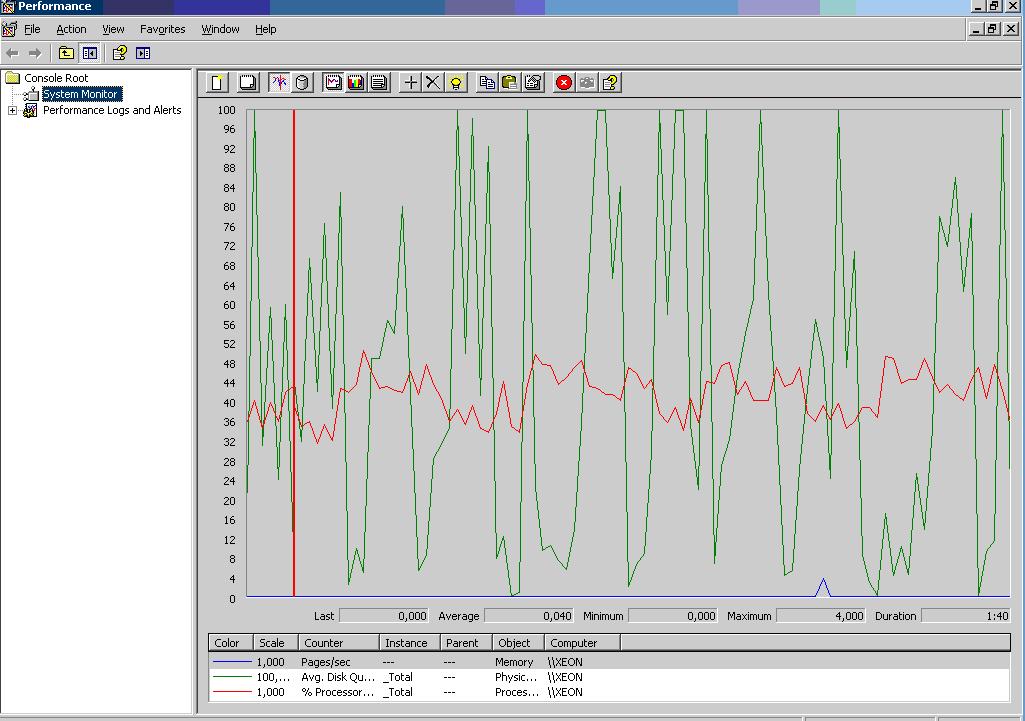Click the Highlight lightbulb icon
1025x721 pixels.
pyautogui.click(x=456, y=82)
